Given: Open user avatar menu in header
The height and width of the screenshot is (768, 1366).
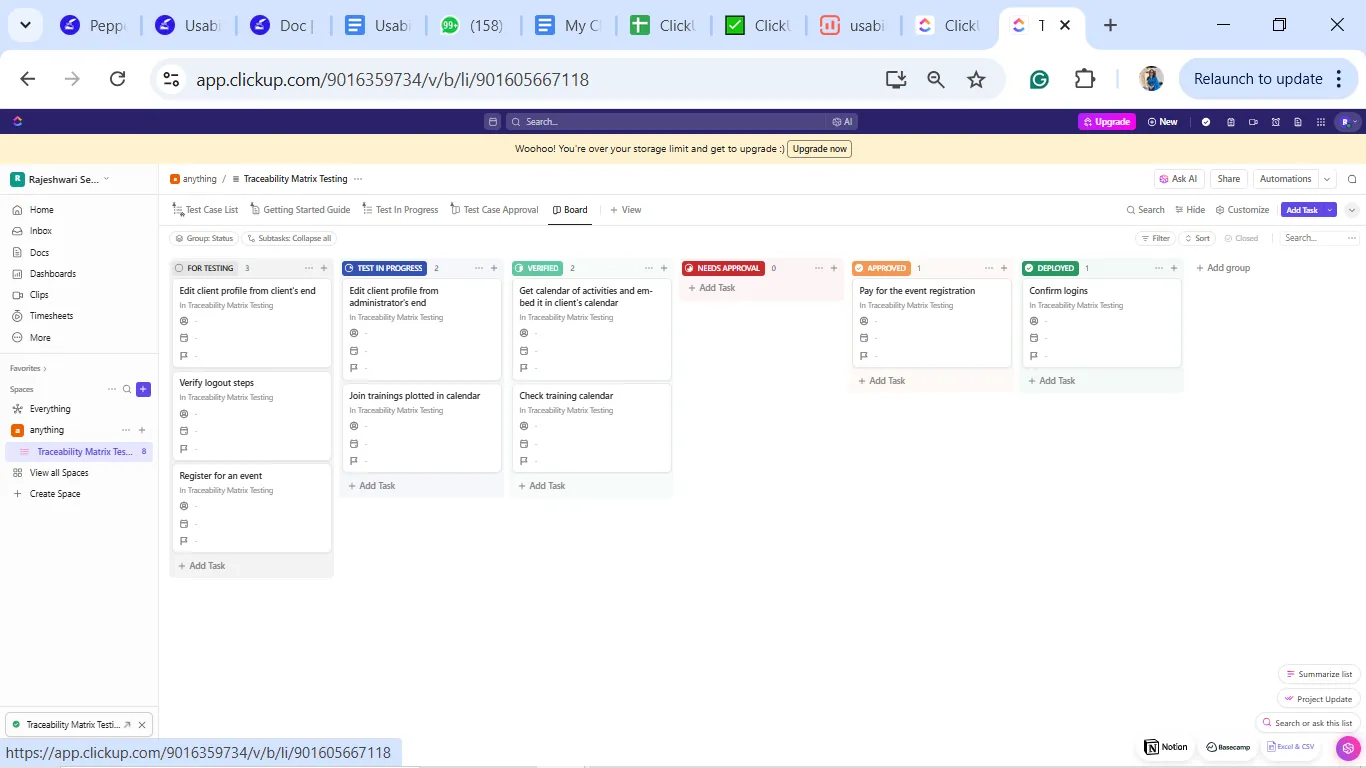Looking at the screenshot, I should click(x=1348, y=122).
